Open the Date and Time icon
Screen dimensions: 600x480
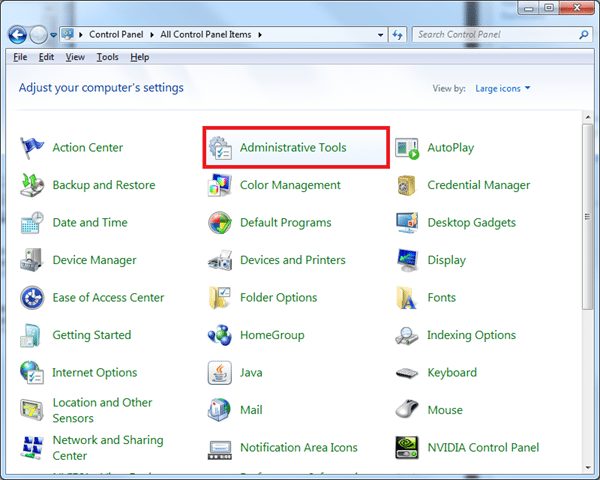32,223
